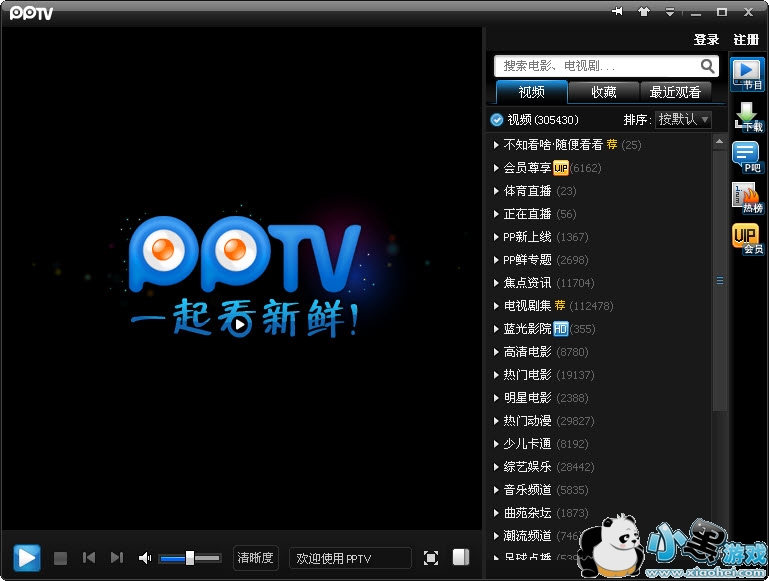The image size is (769, 581).
Task: Click the PPTV logo in title bar
Action: [x=31, y=13]
